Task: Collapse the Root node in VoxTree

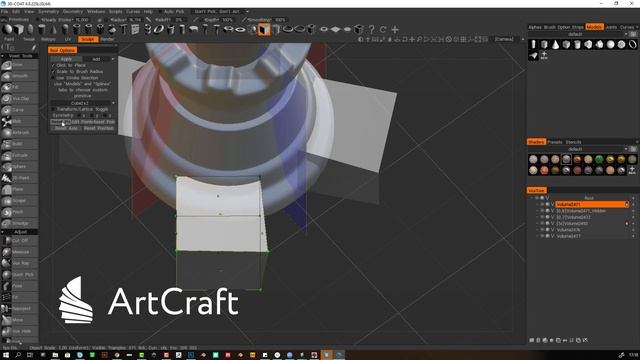Action: [x=532, y=198]
